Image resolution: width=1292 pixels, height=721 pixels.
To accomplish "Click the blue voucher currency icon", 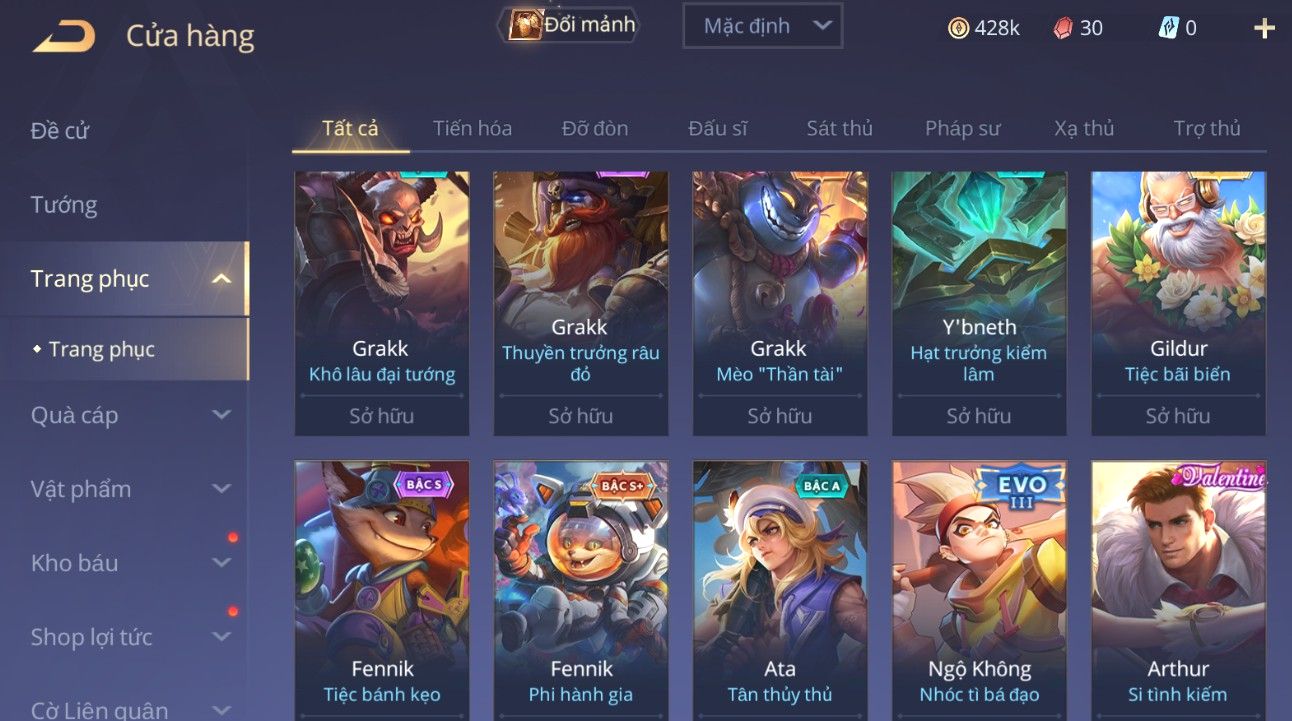I will [x=1168, y=28].
